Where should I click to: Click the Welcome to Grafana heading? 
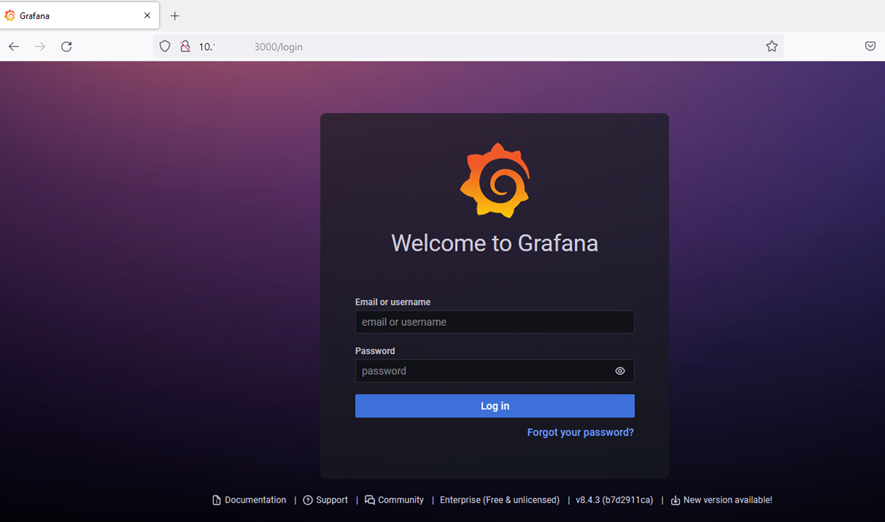pos(494,243)
